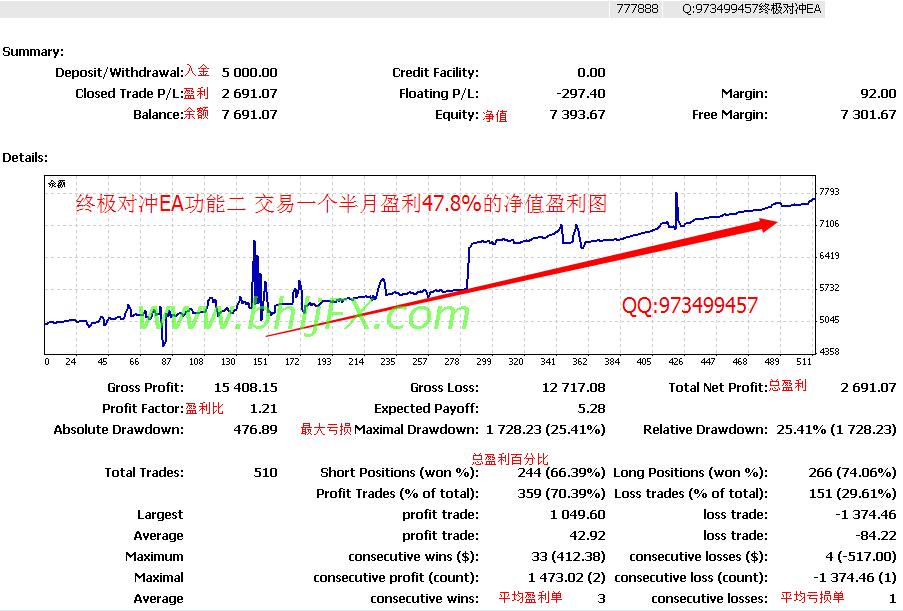Select the Gross Loss value 12 717.08
The height and width of the screenshot is (611, 903).
573,388
